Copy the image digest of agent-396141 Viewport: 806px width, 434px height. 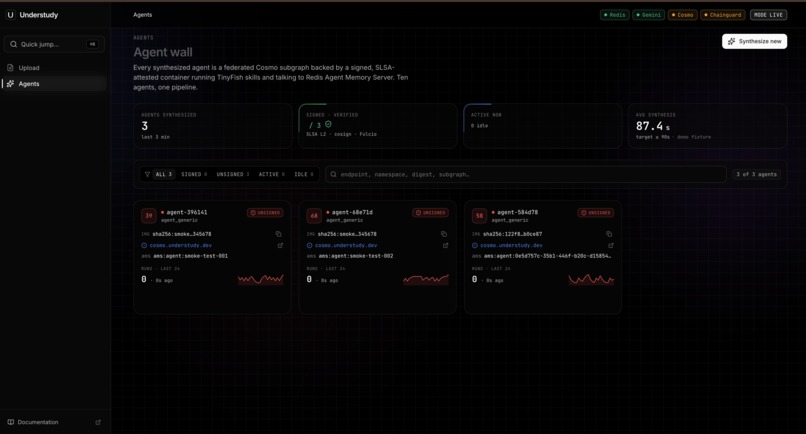(x=278, y=234)
